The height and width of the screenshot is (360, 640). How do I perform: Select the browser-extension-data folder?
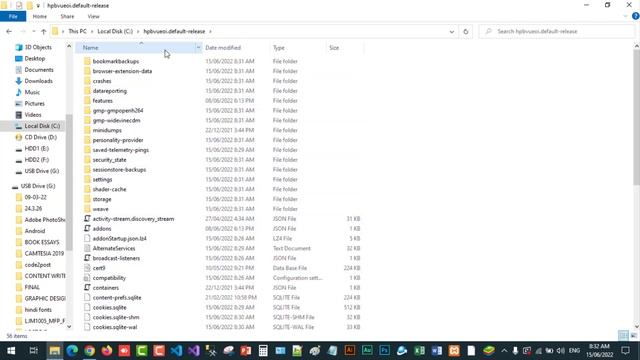pos(122,71)
